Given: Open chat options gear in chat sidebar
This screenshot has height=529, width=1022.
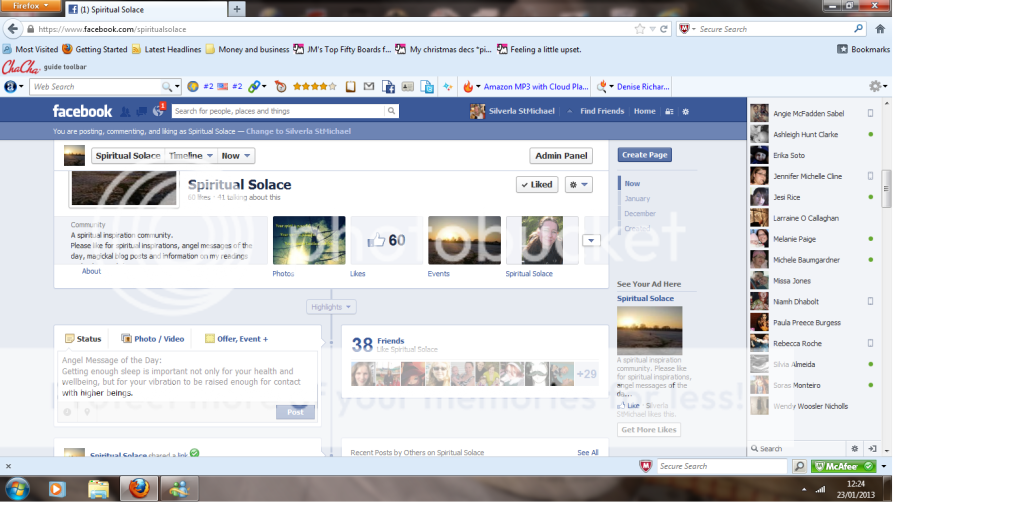Looking at the screenshot, I should 854,448.
